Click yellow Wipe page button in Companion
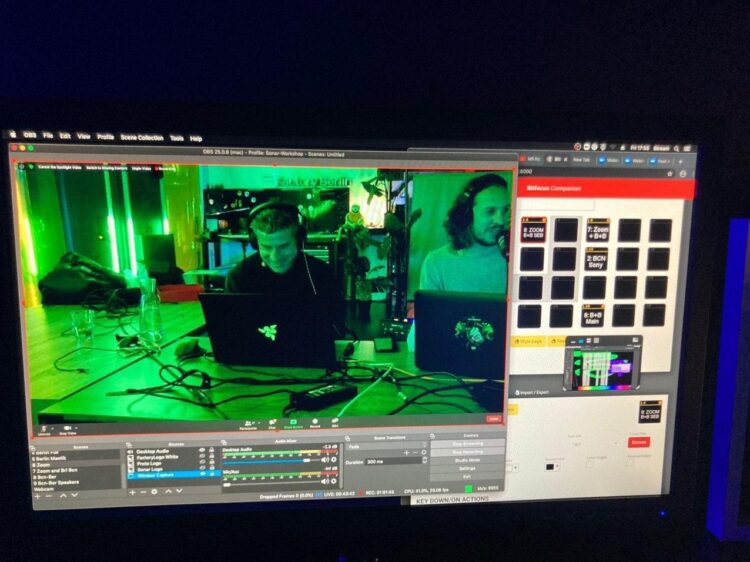 coord(528,342)
